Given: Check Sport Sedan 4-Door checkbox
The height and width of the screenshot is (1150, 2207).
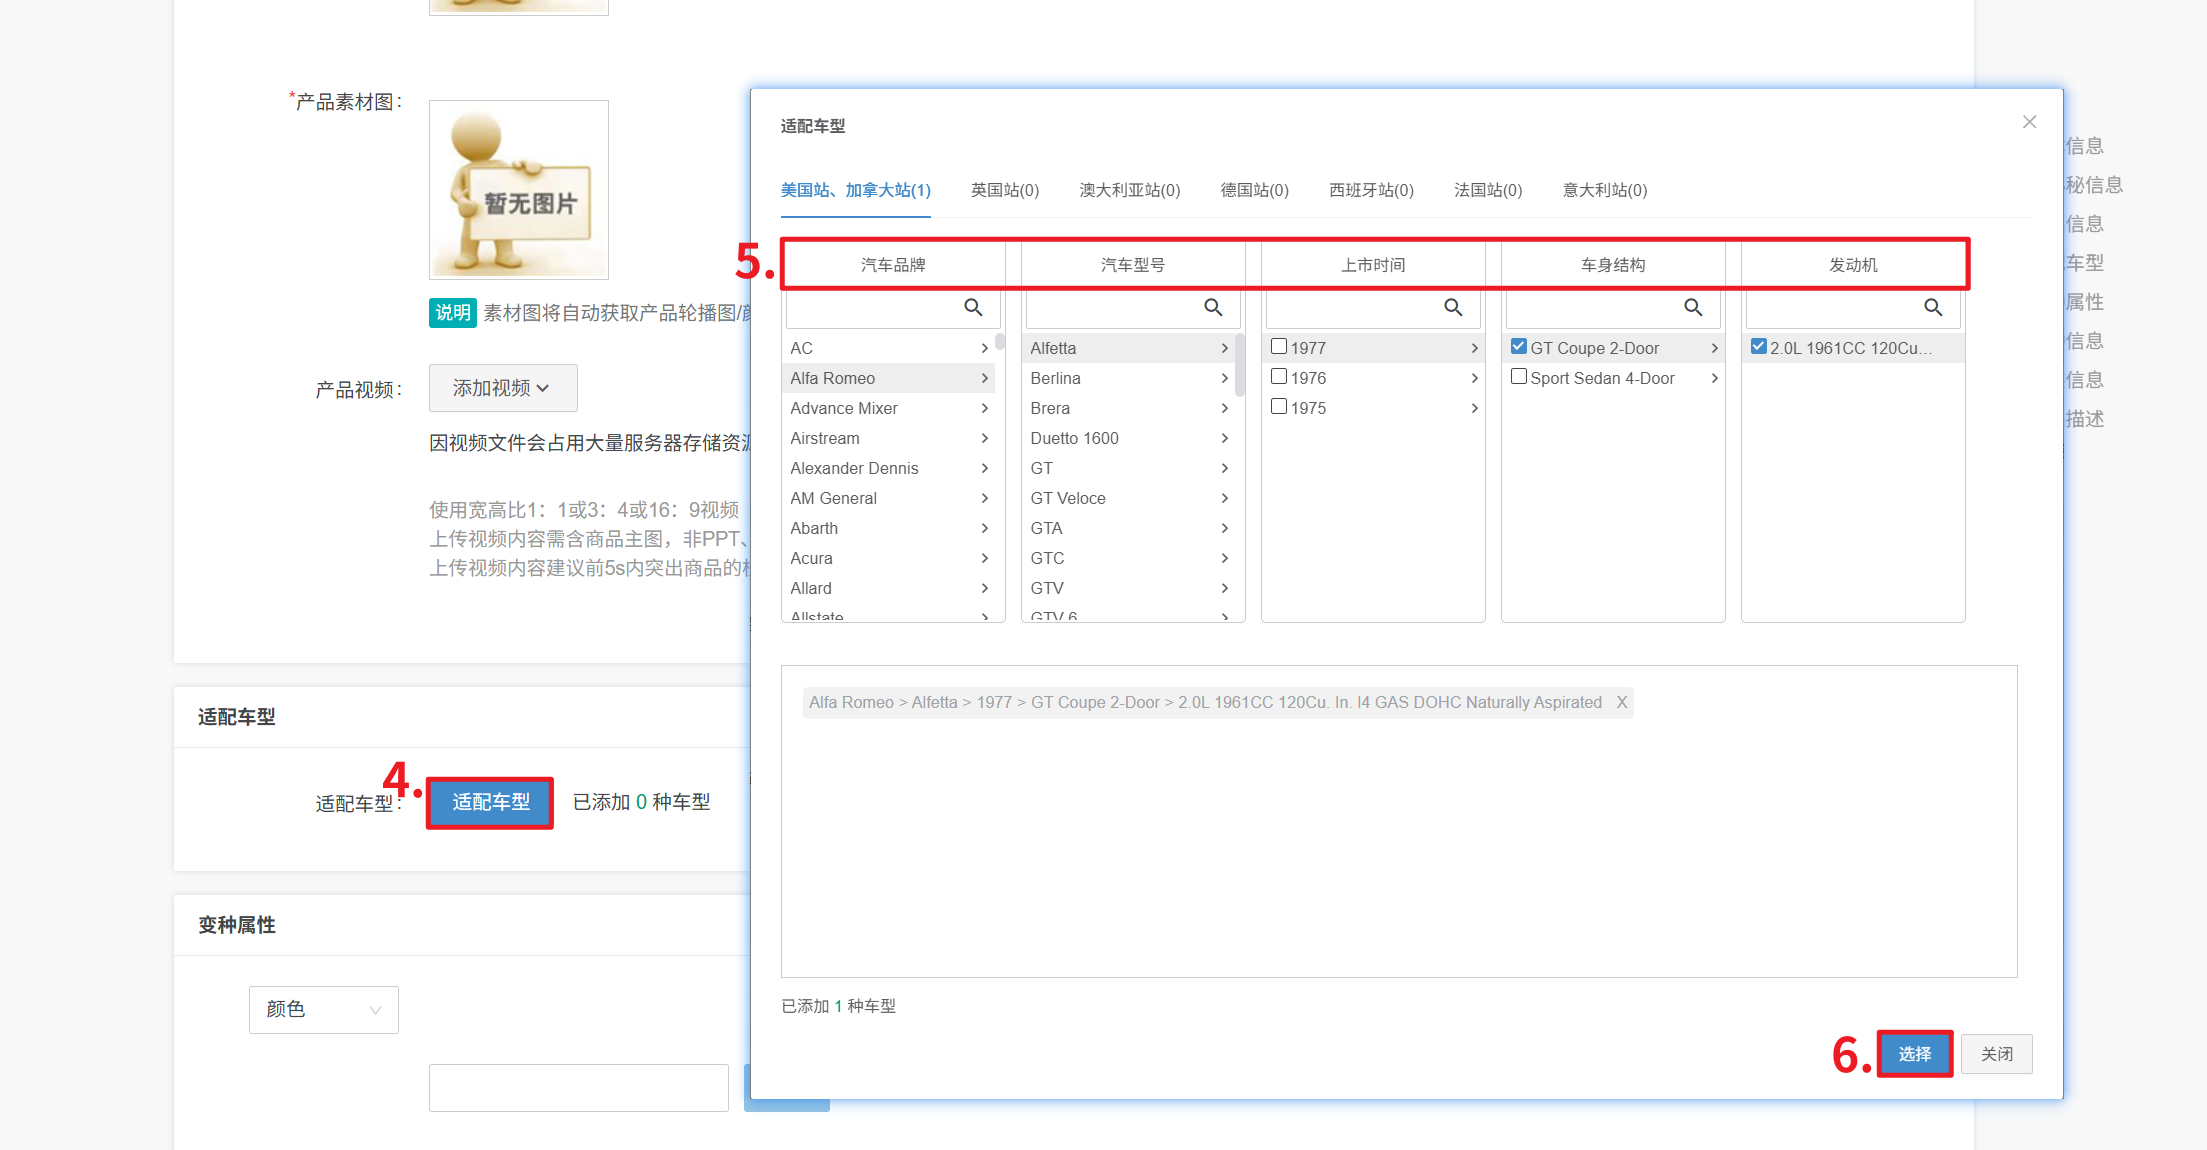Looking at the screenshot, I should 1519,377.
